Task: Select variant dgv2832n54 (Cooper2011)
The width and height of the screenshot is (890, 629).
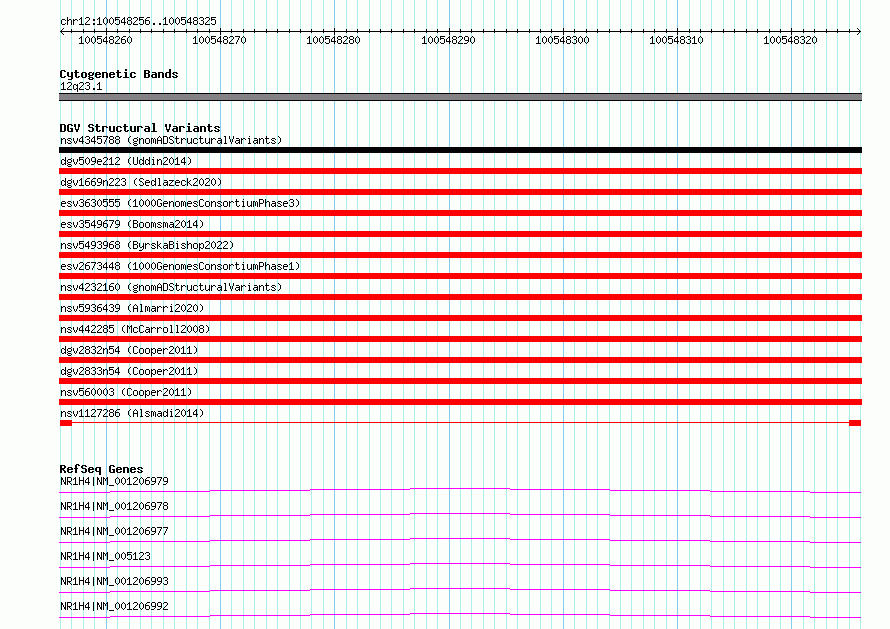Action: point(129,350)
